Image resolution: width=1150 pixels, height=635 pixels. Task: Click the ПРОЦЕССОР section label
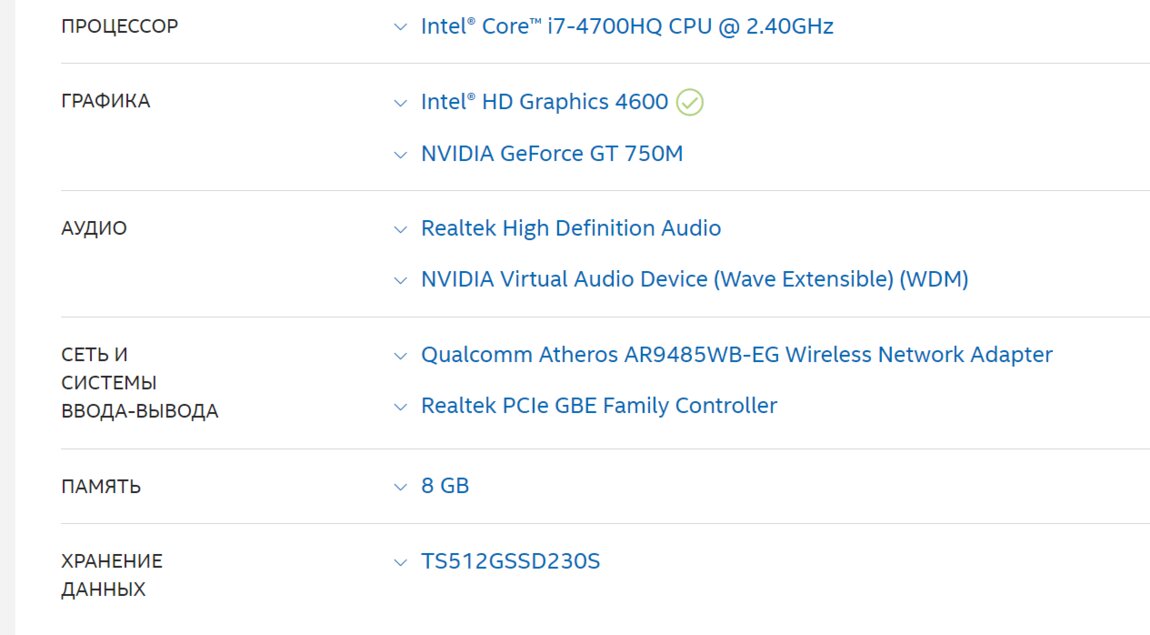pyautogui.click(x=119, y=27)
